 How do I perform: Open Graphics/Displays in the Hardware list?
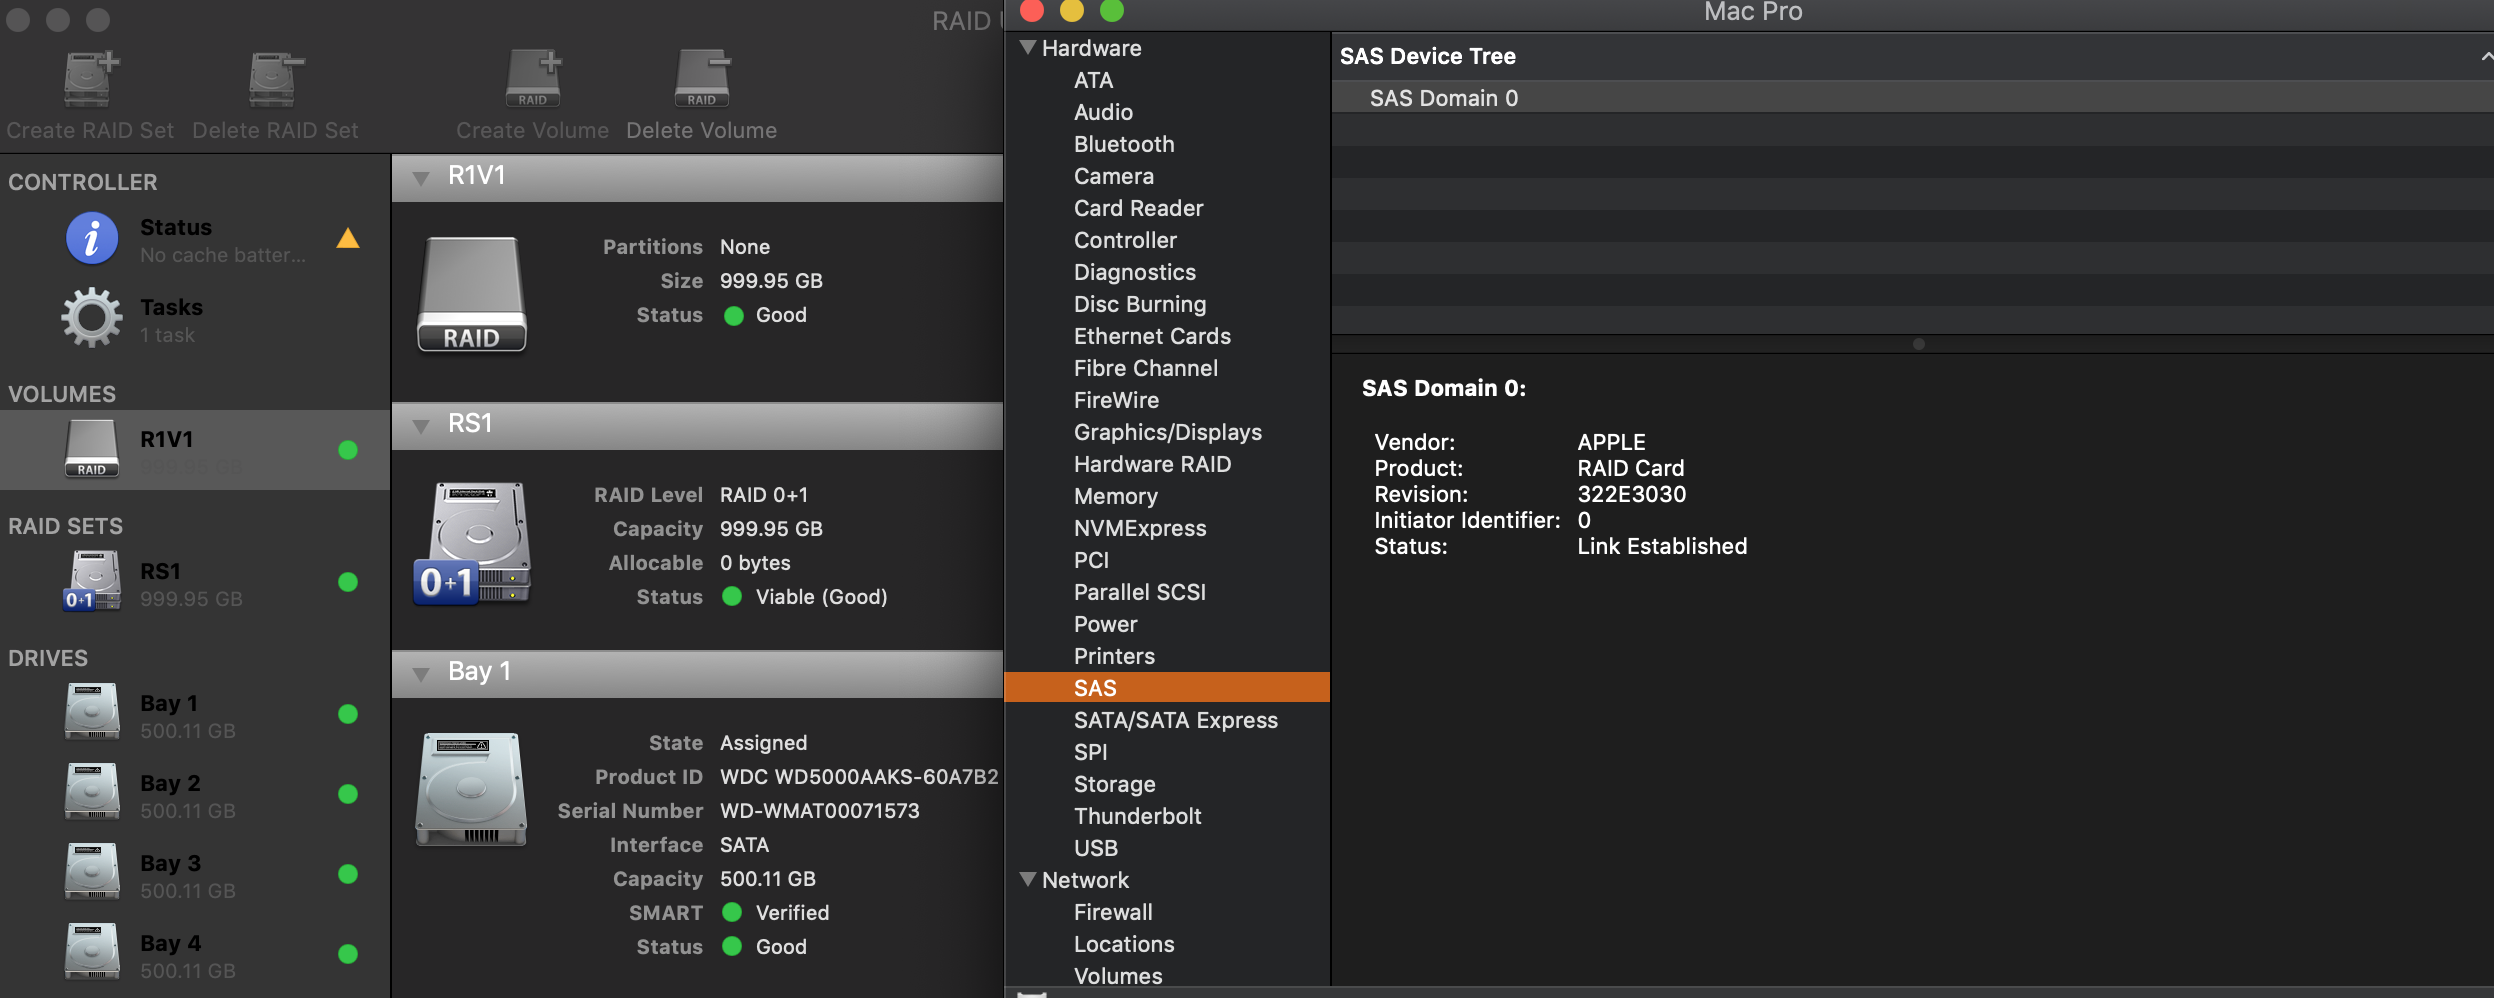point(1167,432)
